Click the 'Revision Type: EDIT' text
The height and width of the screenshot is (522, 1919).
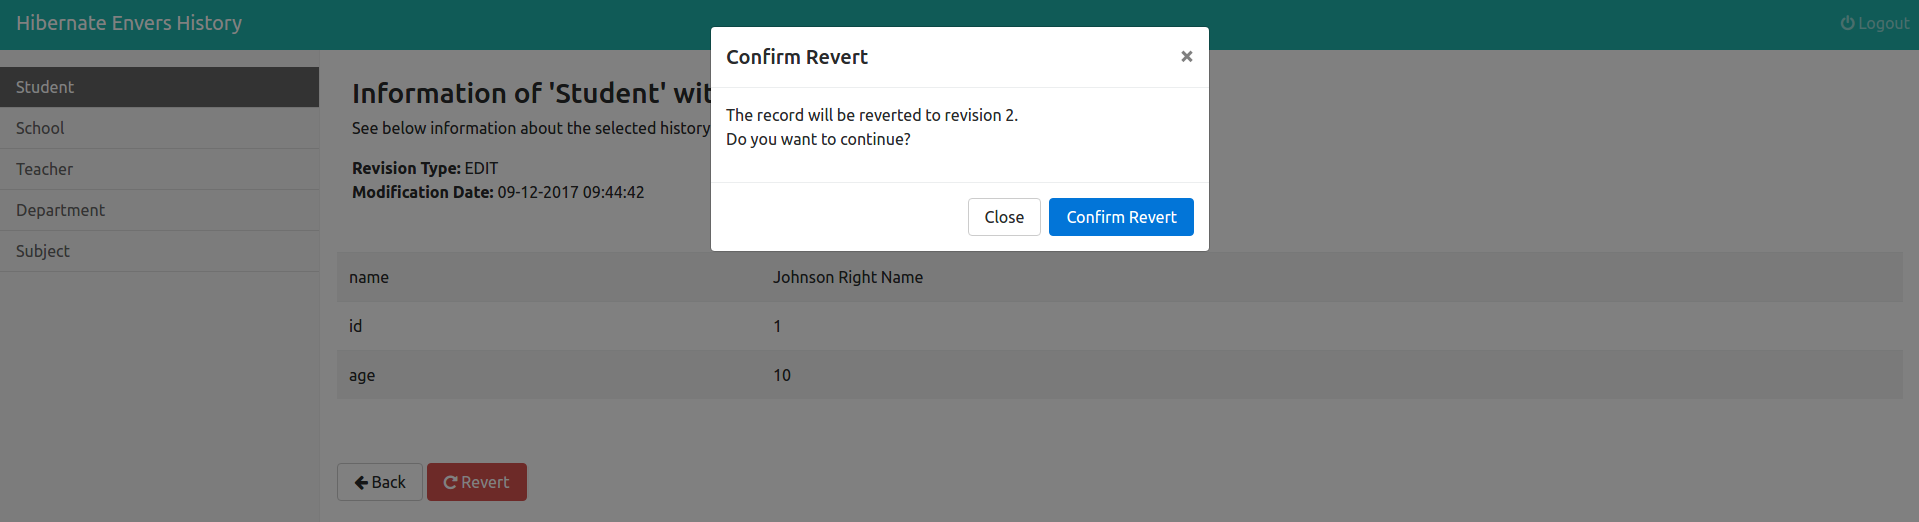[425, 168]
